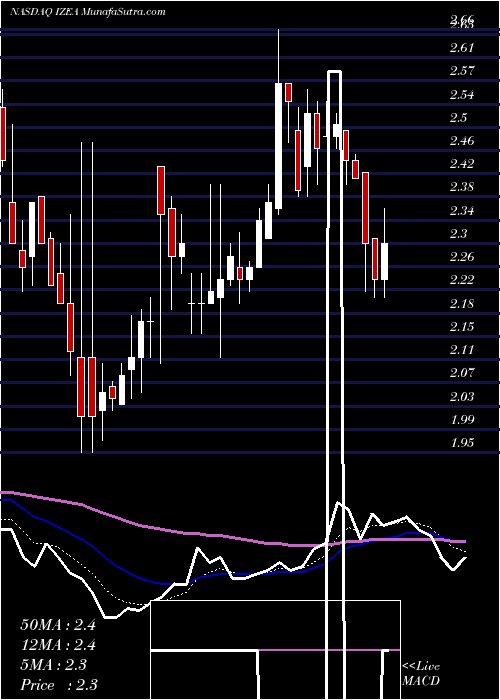
Task: Click the 2.07 price axis label
Action: (462, 373)
